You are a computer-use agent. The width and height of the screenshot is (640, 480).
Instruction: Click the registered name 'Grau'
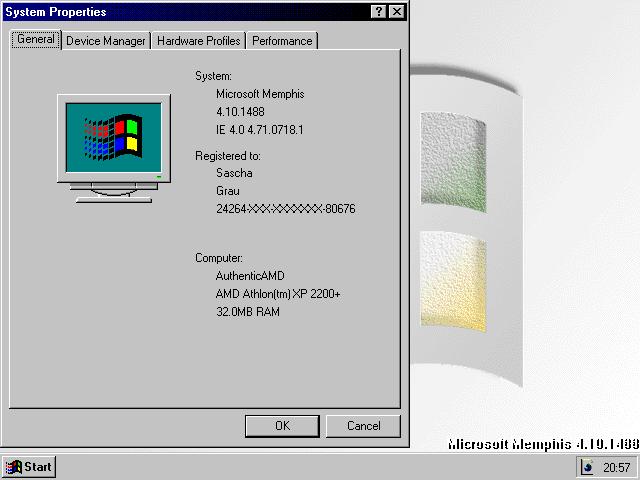(228, 191)
